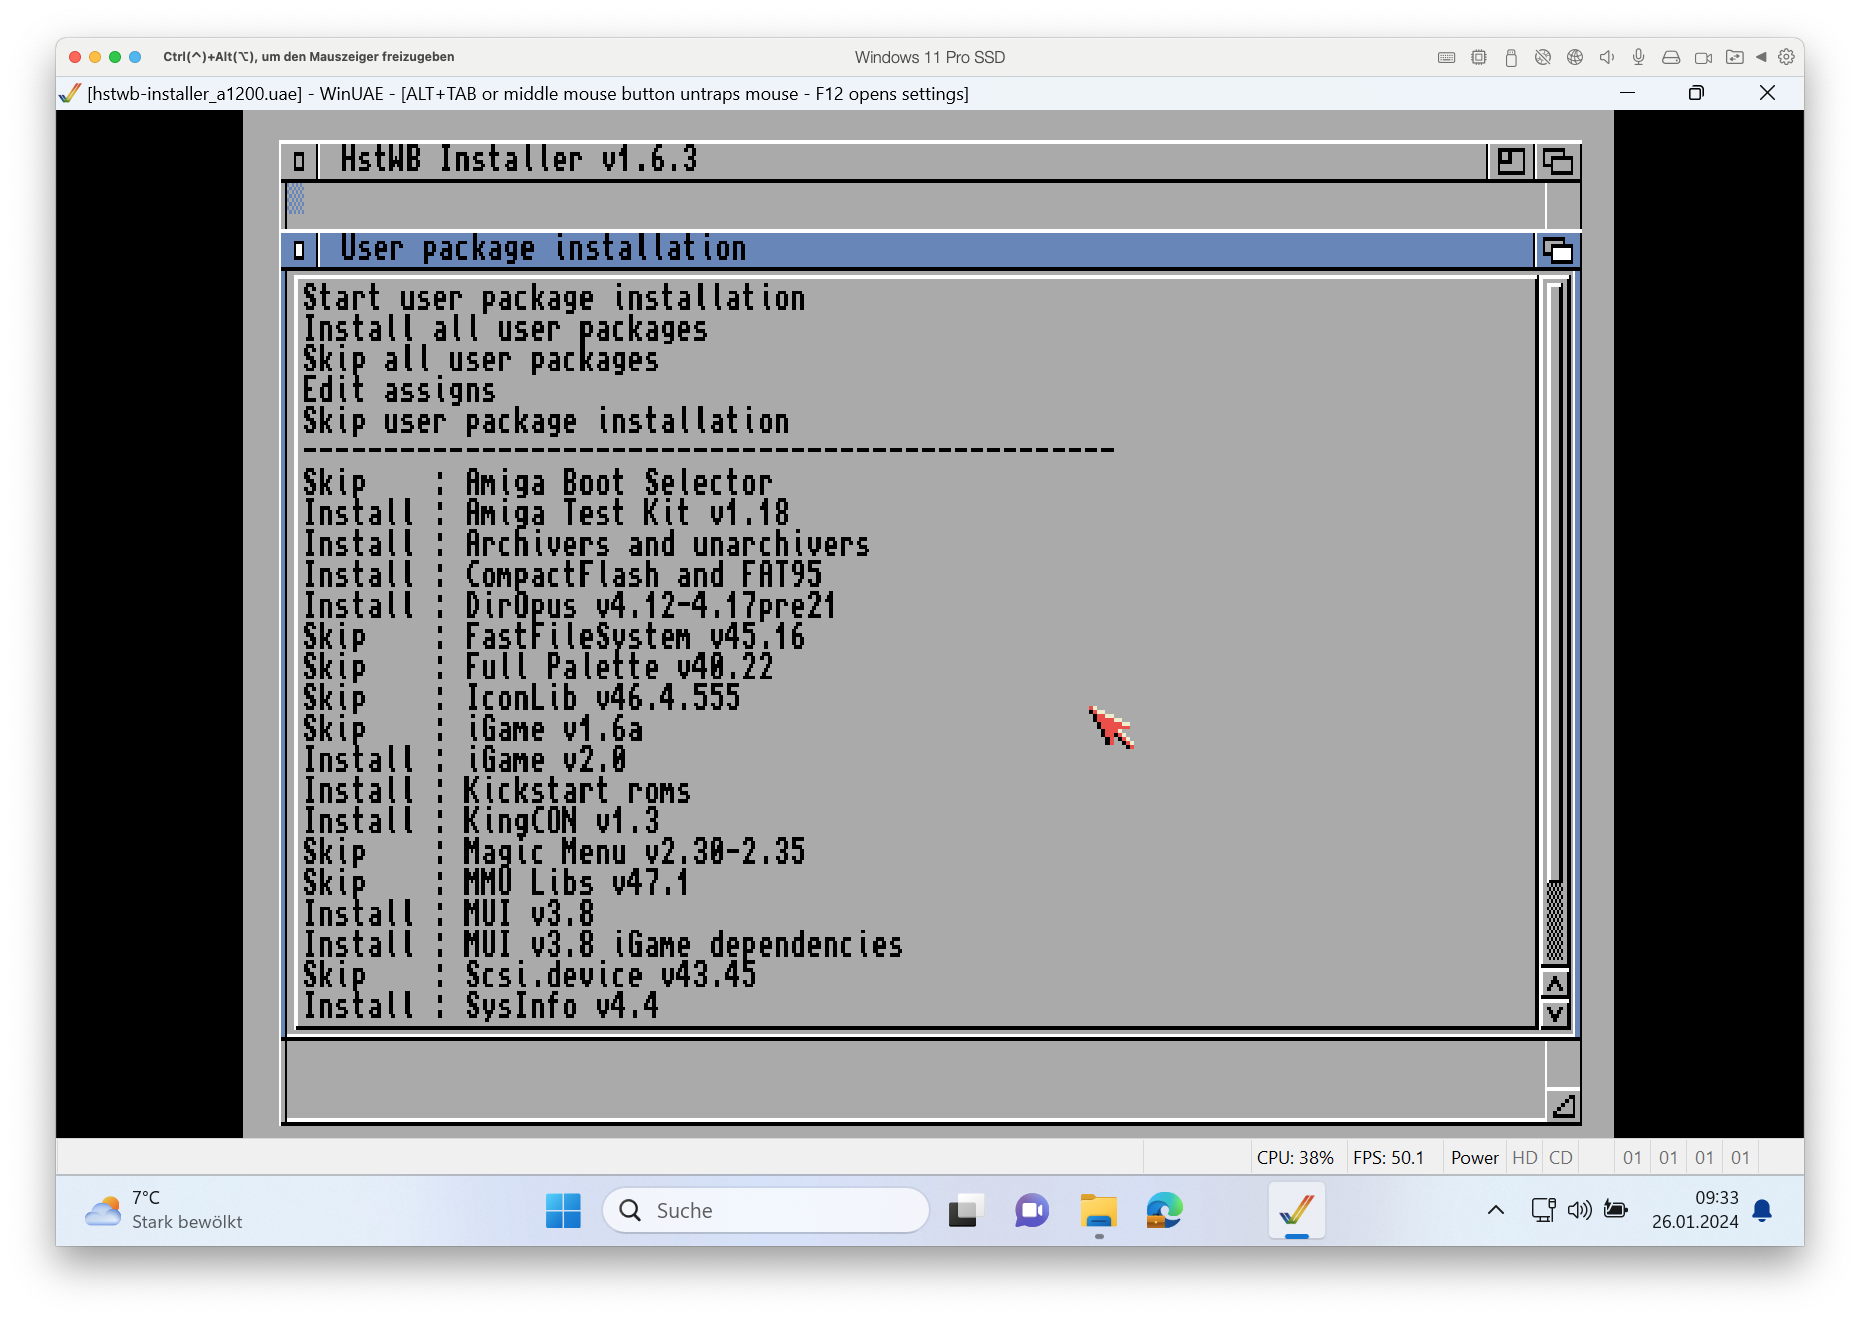The height and width of the screenshot is (1320, 1860).
Task: Click the HstWB Installer depth gadget
Action: (1557, 161)
